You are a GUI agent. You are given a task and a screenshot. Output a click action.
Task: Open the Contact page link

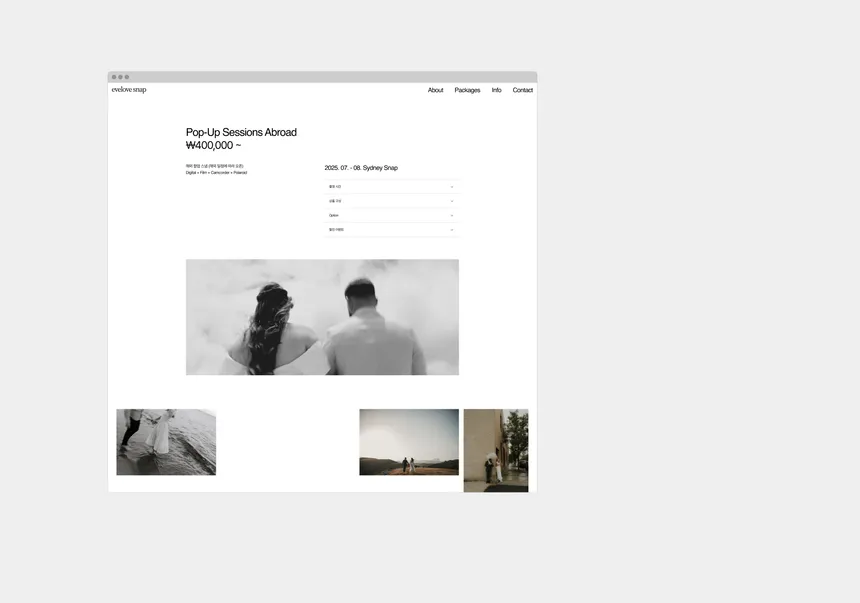pyautogui.click(x=522, y=90)
